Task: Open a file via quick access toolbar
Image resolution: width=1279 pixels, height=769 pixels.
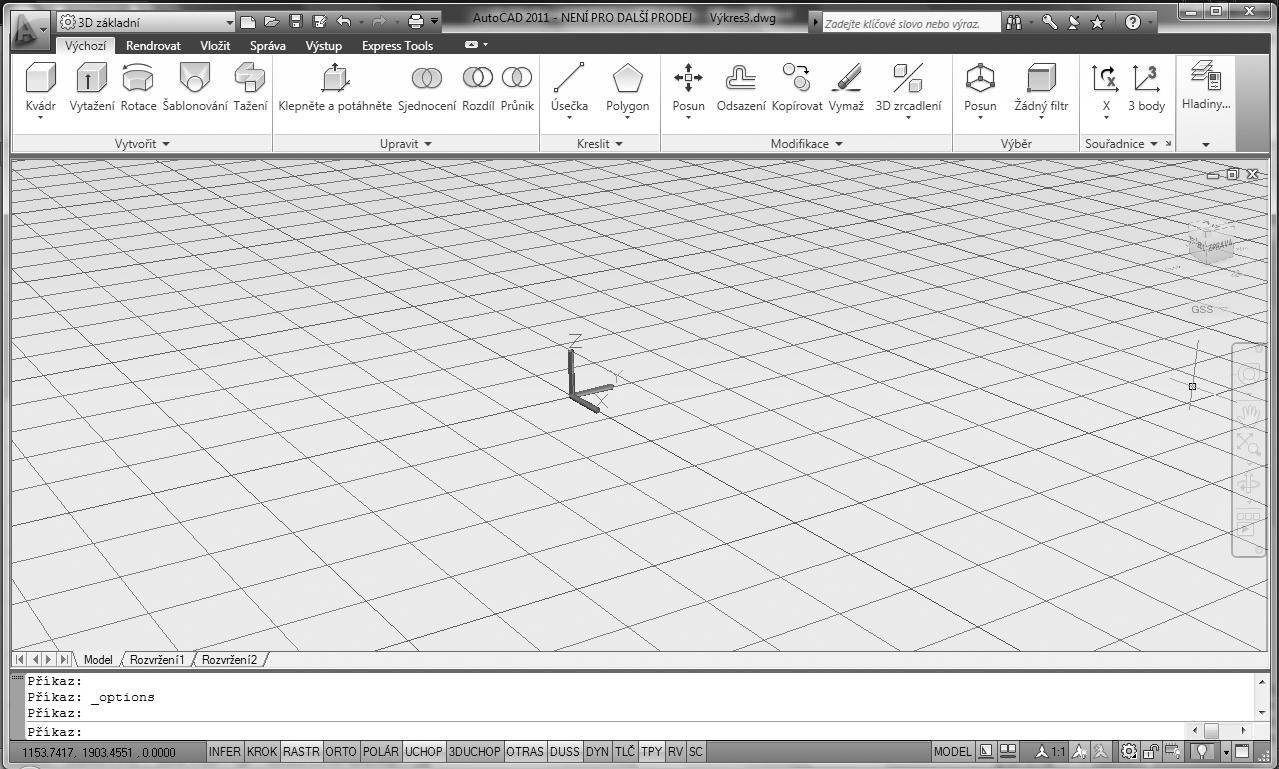Action: click(272, 21)
